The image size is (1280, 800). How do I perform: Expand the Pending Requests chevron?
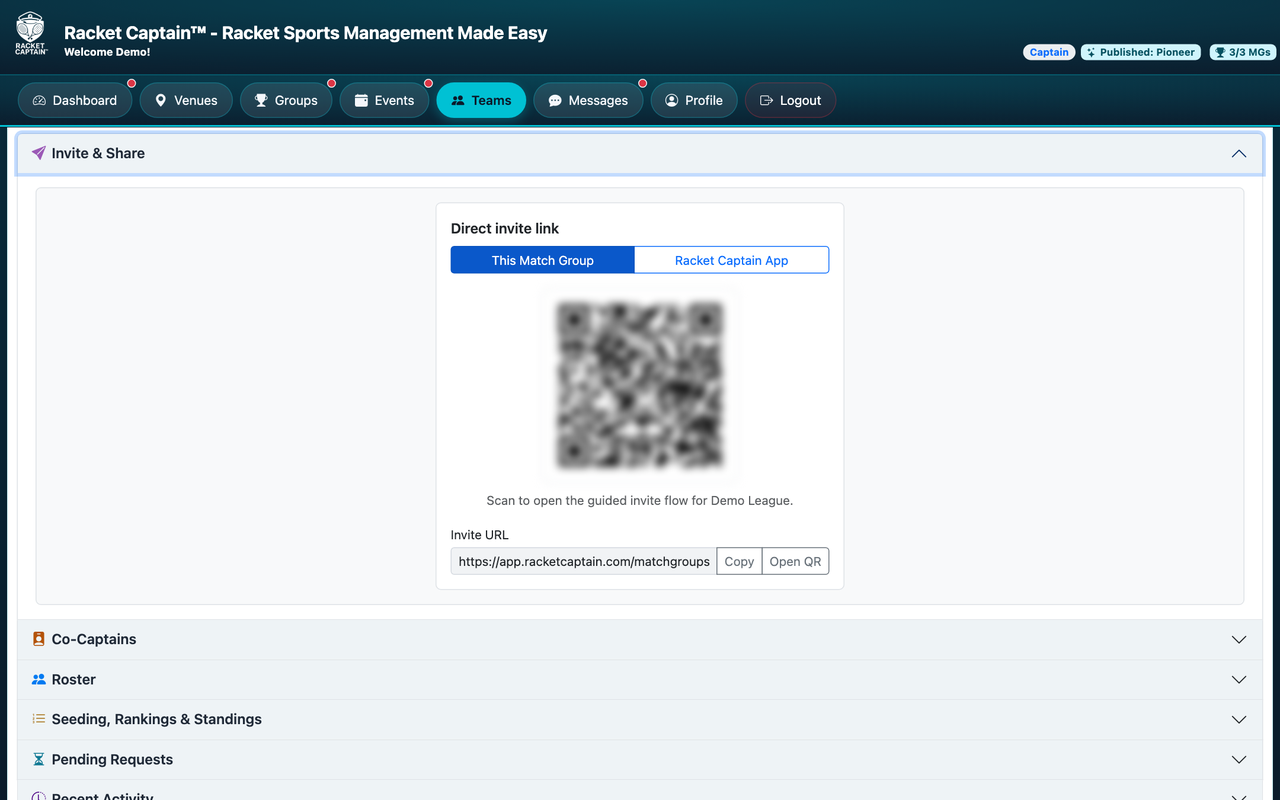pos(1239,759)
